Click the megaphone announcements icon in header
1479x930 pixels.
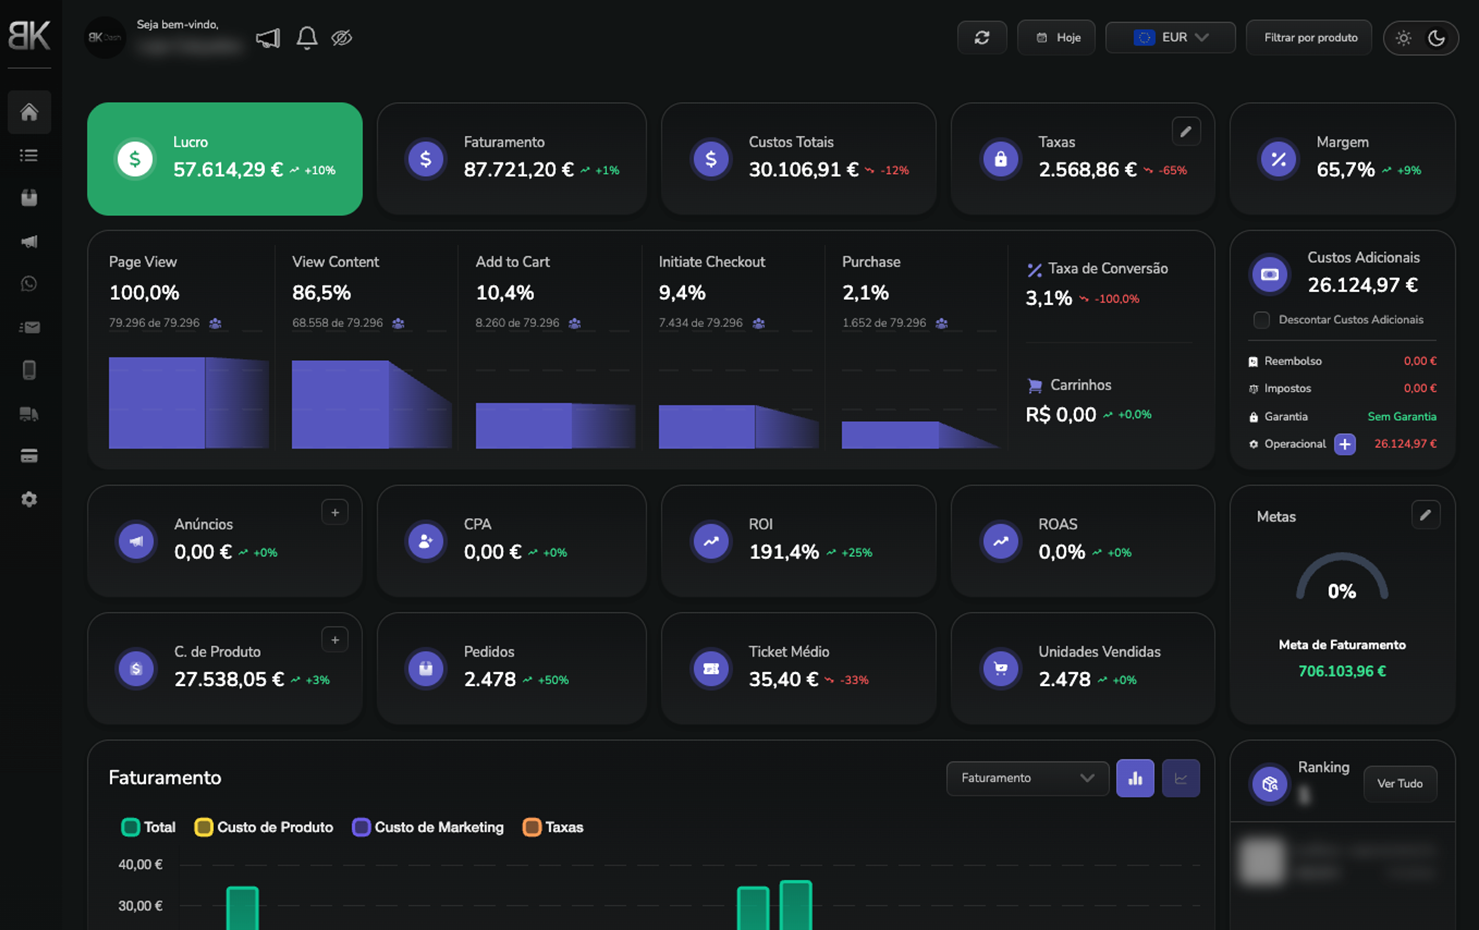[267, 38]
